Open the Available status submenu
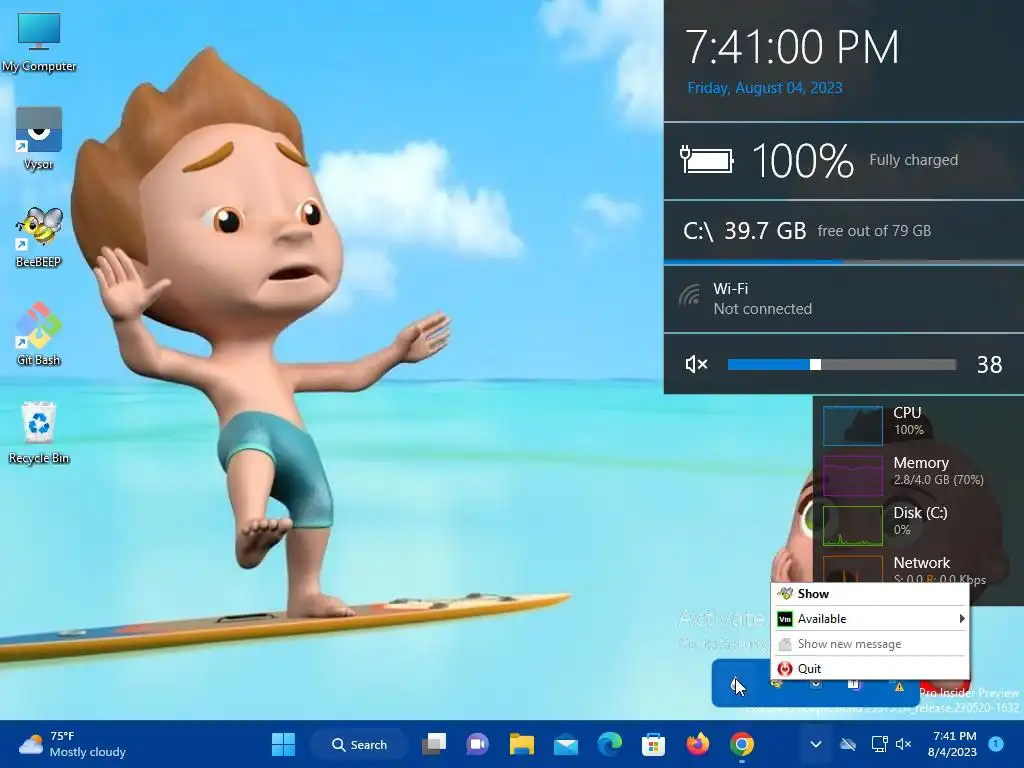The width and height of the screenshot is (1024, 768). (x=870, y=618)
